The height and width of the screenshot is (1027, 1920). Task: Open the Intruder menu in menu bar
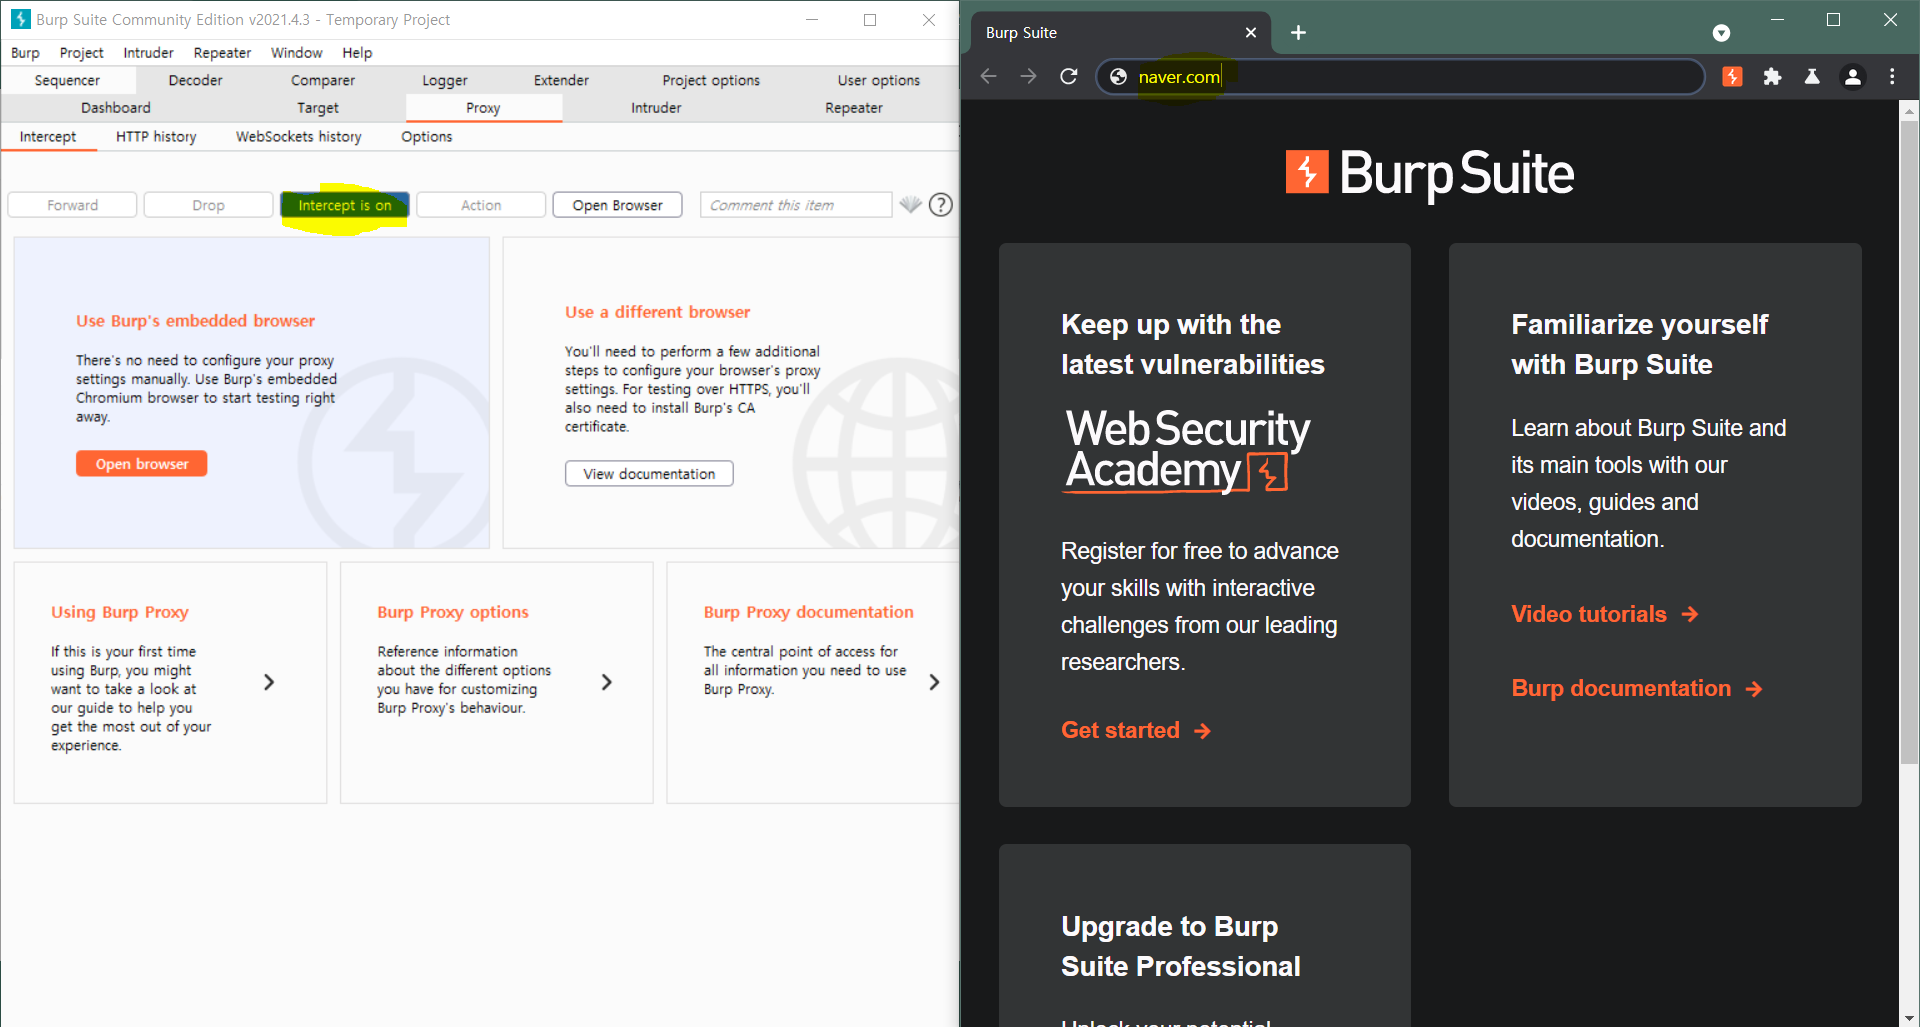[148, 53]
